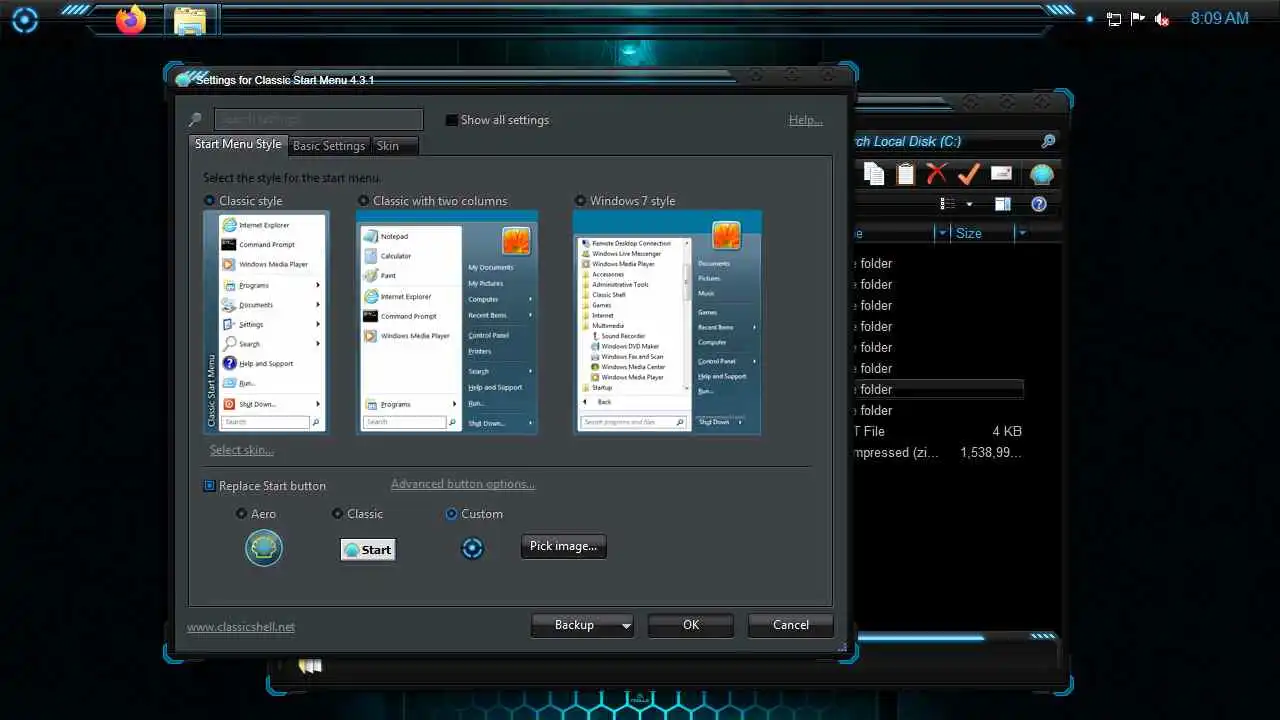Click the custom start button orb preview
The width and height of the screenshot is (1280, 720).
point(472,548)
